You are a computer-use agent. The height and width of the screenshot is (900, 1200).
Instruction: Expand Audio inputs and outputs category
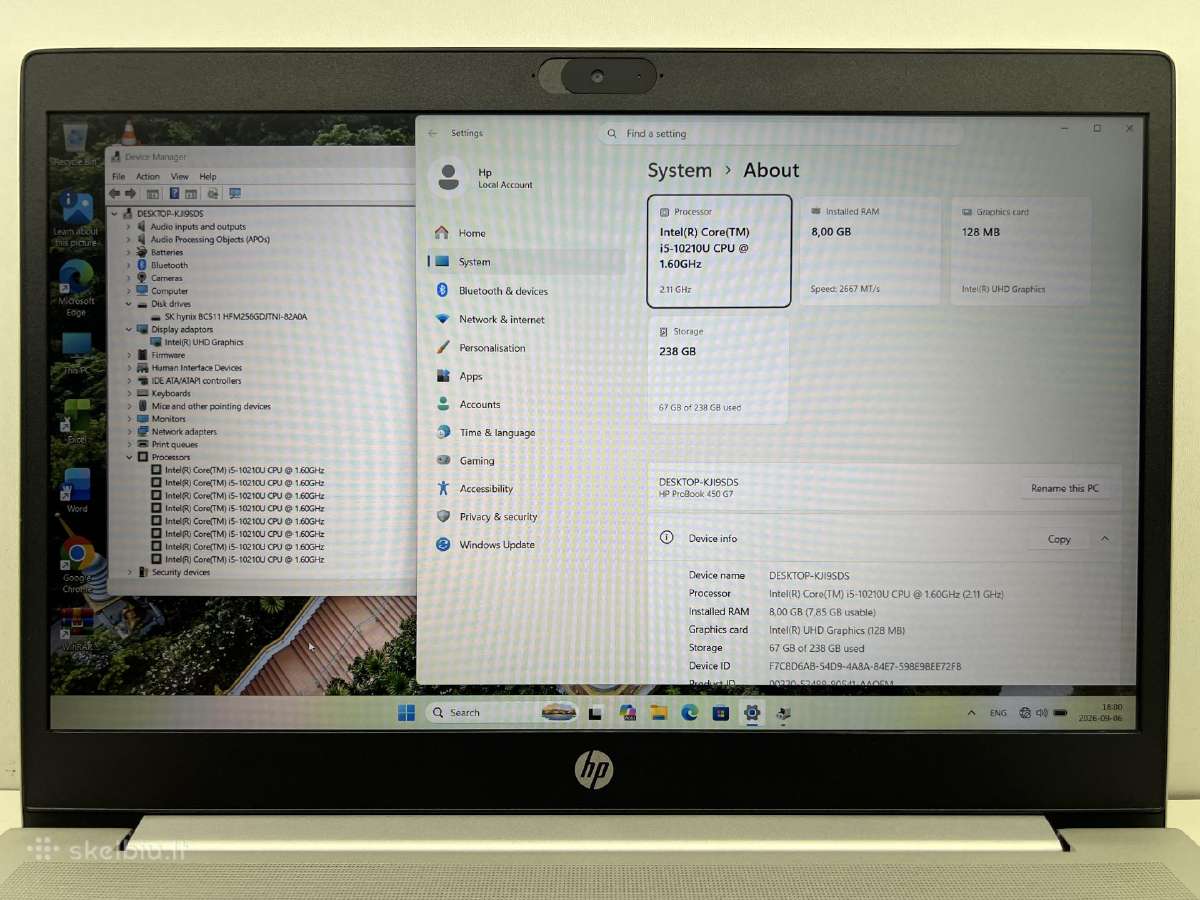(129, 227)
